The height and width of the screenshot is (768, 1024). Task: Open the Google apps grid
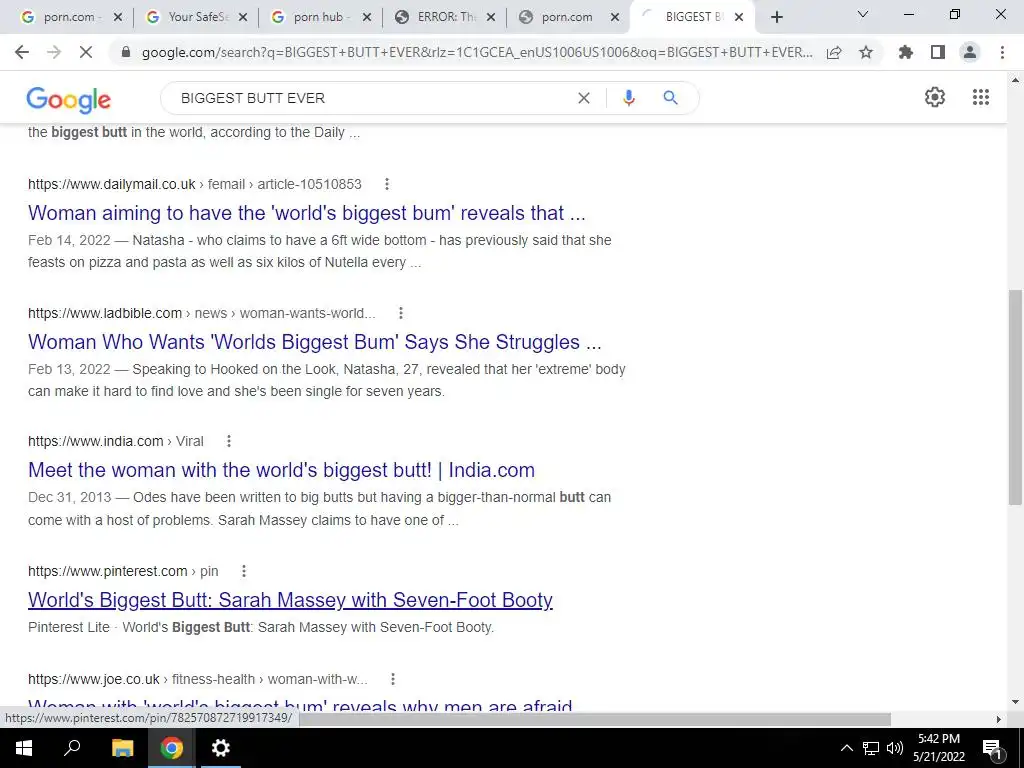981,97
